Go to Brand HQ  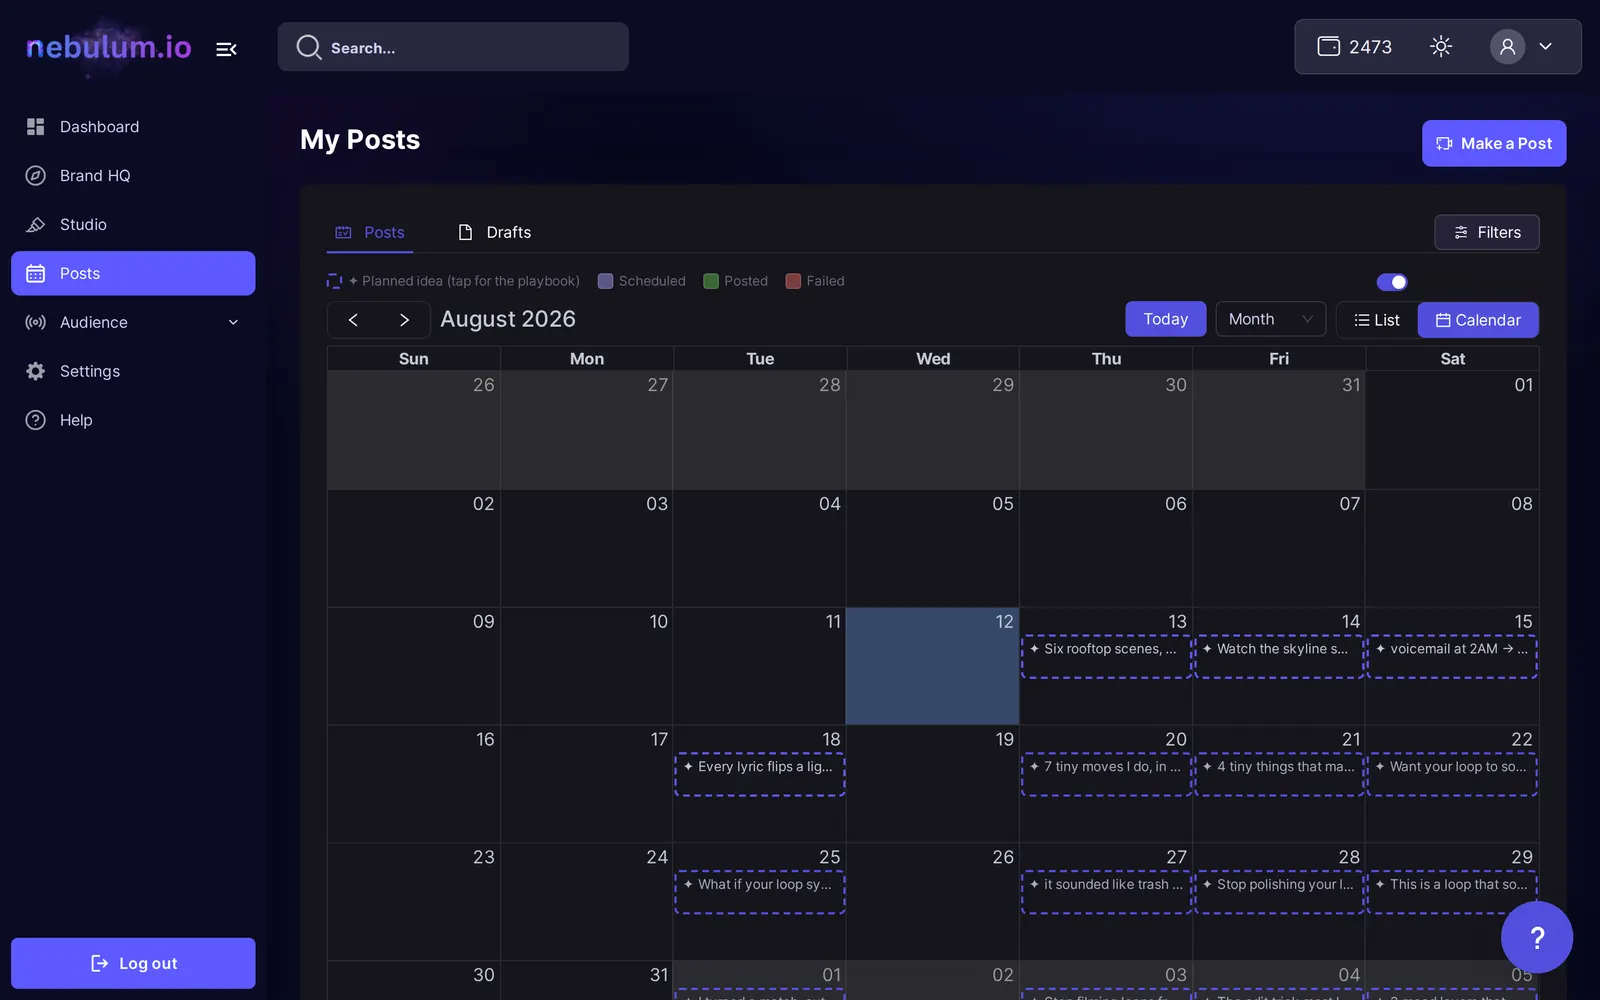[x=133, y=176]
